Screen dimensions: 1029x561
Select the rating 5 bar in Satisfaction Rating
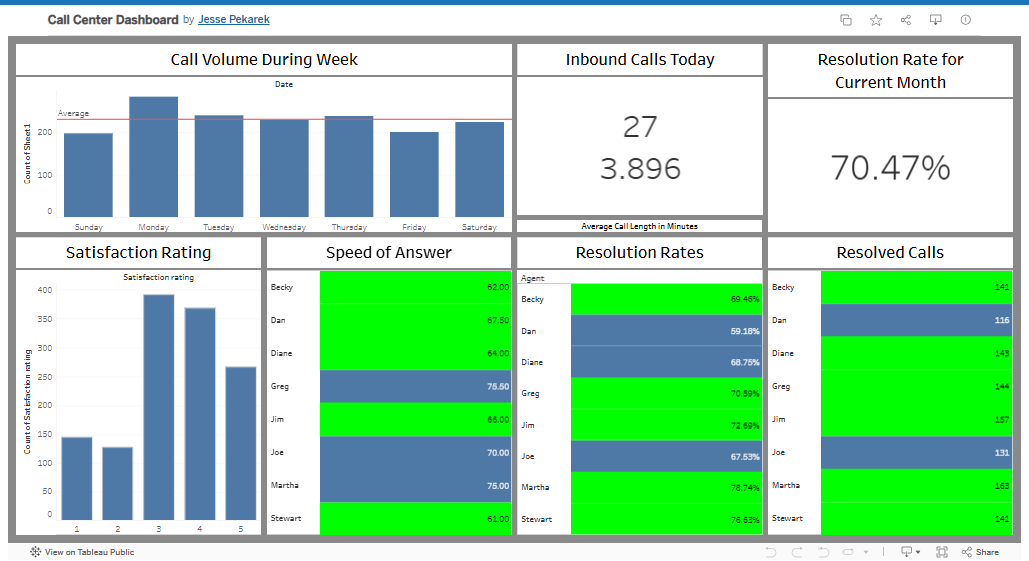coord(241,443)
